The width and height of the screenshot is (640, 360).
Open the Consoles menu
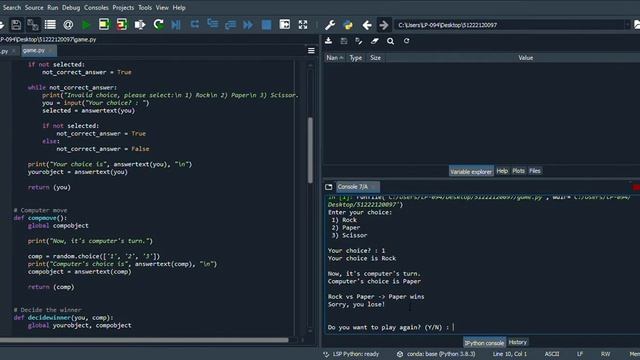[x=96, y=7]
